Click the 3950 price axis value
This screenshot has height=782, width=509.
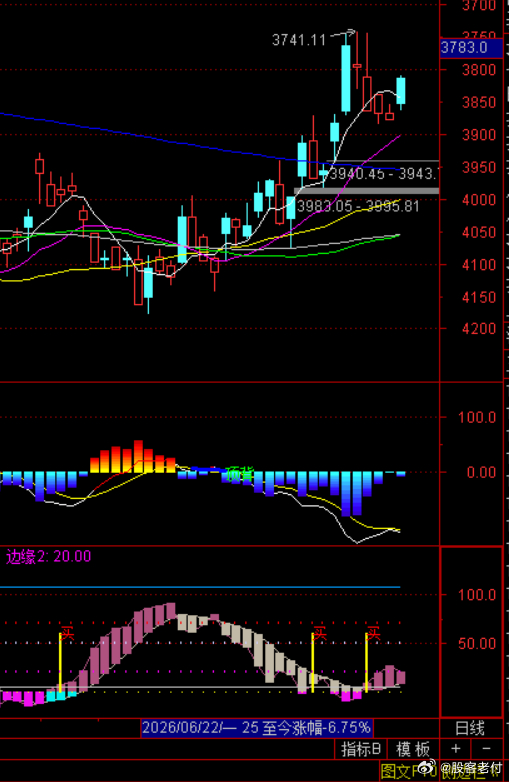(479, 167)
